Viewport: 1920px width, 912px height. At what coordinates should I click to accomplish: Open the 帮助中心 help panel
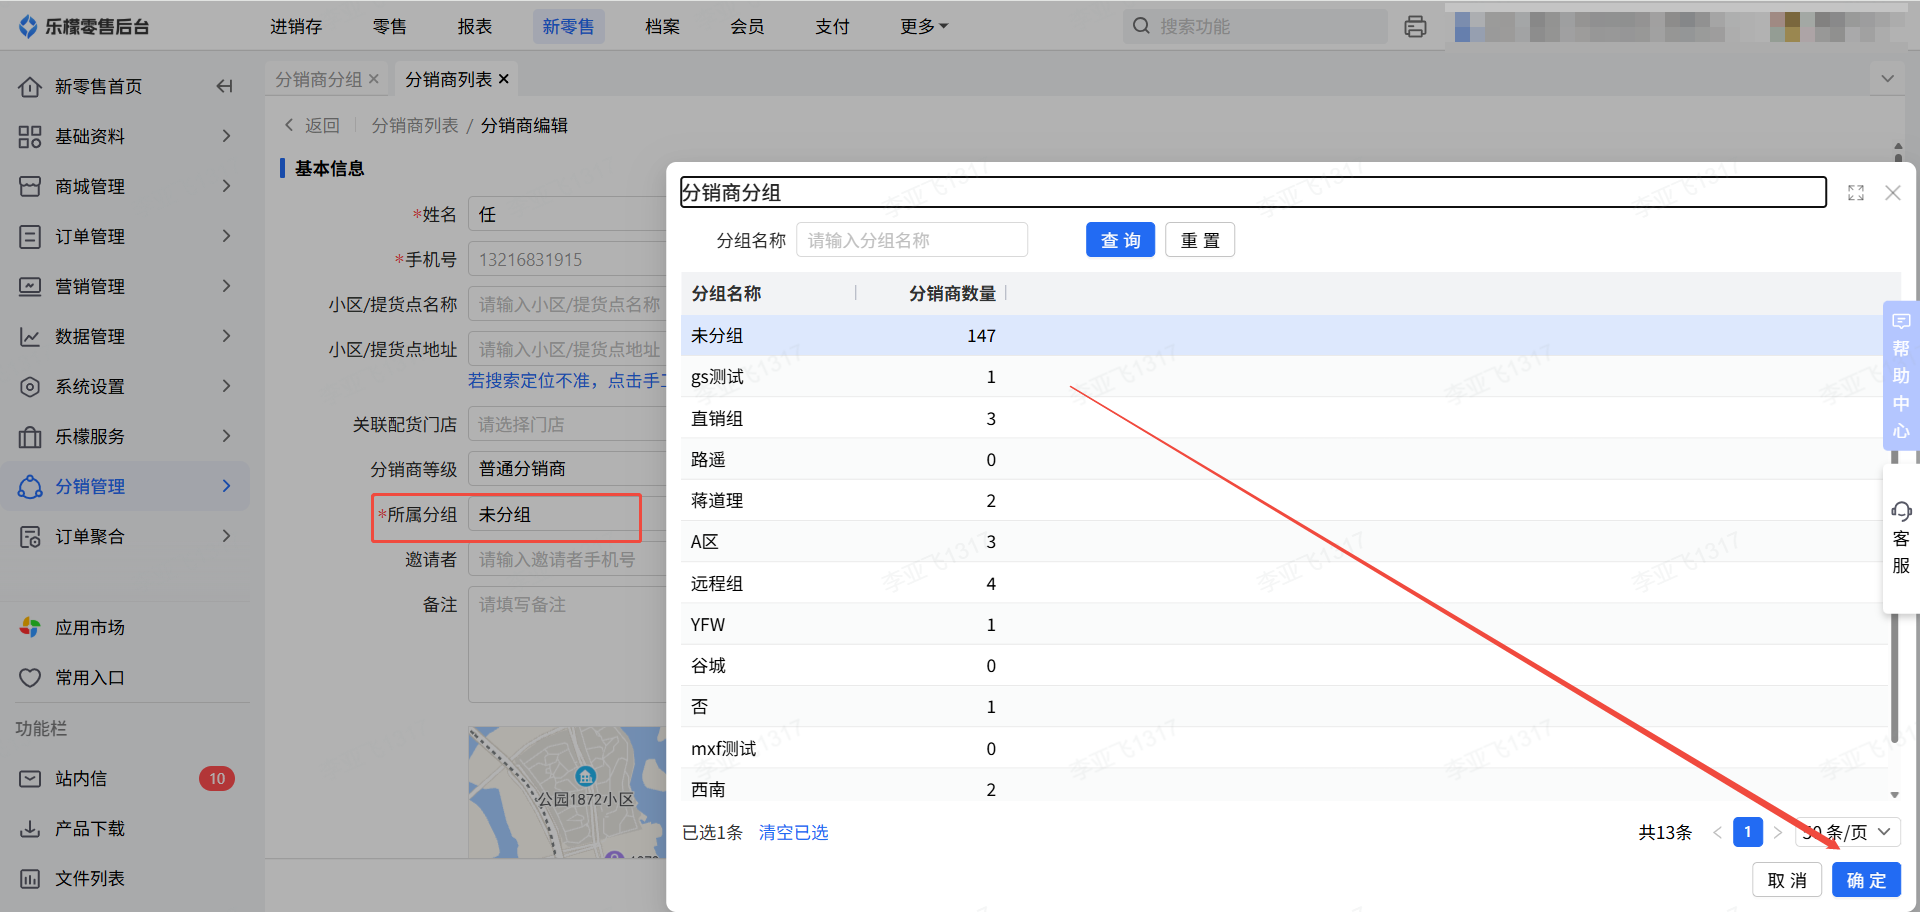[1901, 376]
